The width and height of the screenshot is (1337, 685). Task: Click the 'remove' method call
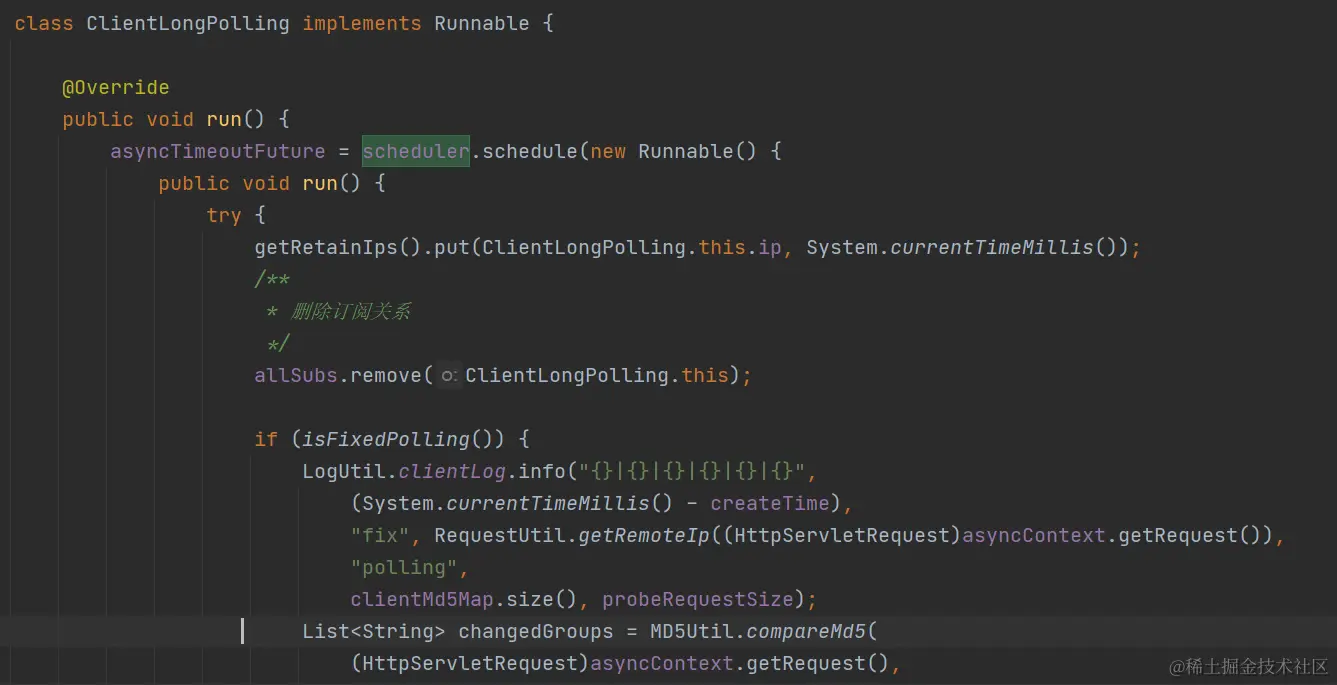[x=386, y=375]
